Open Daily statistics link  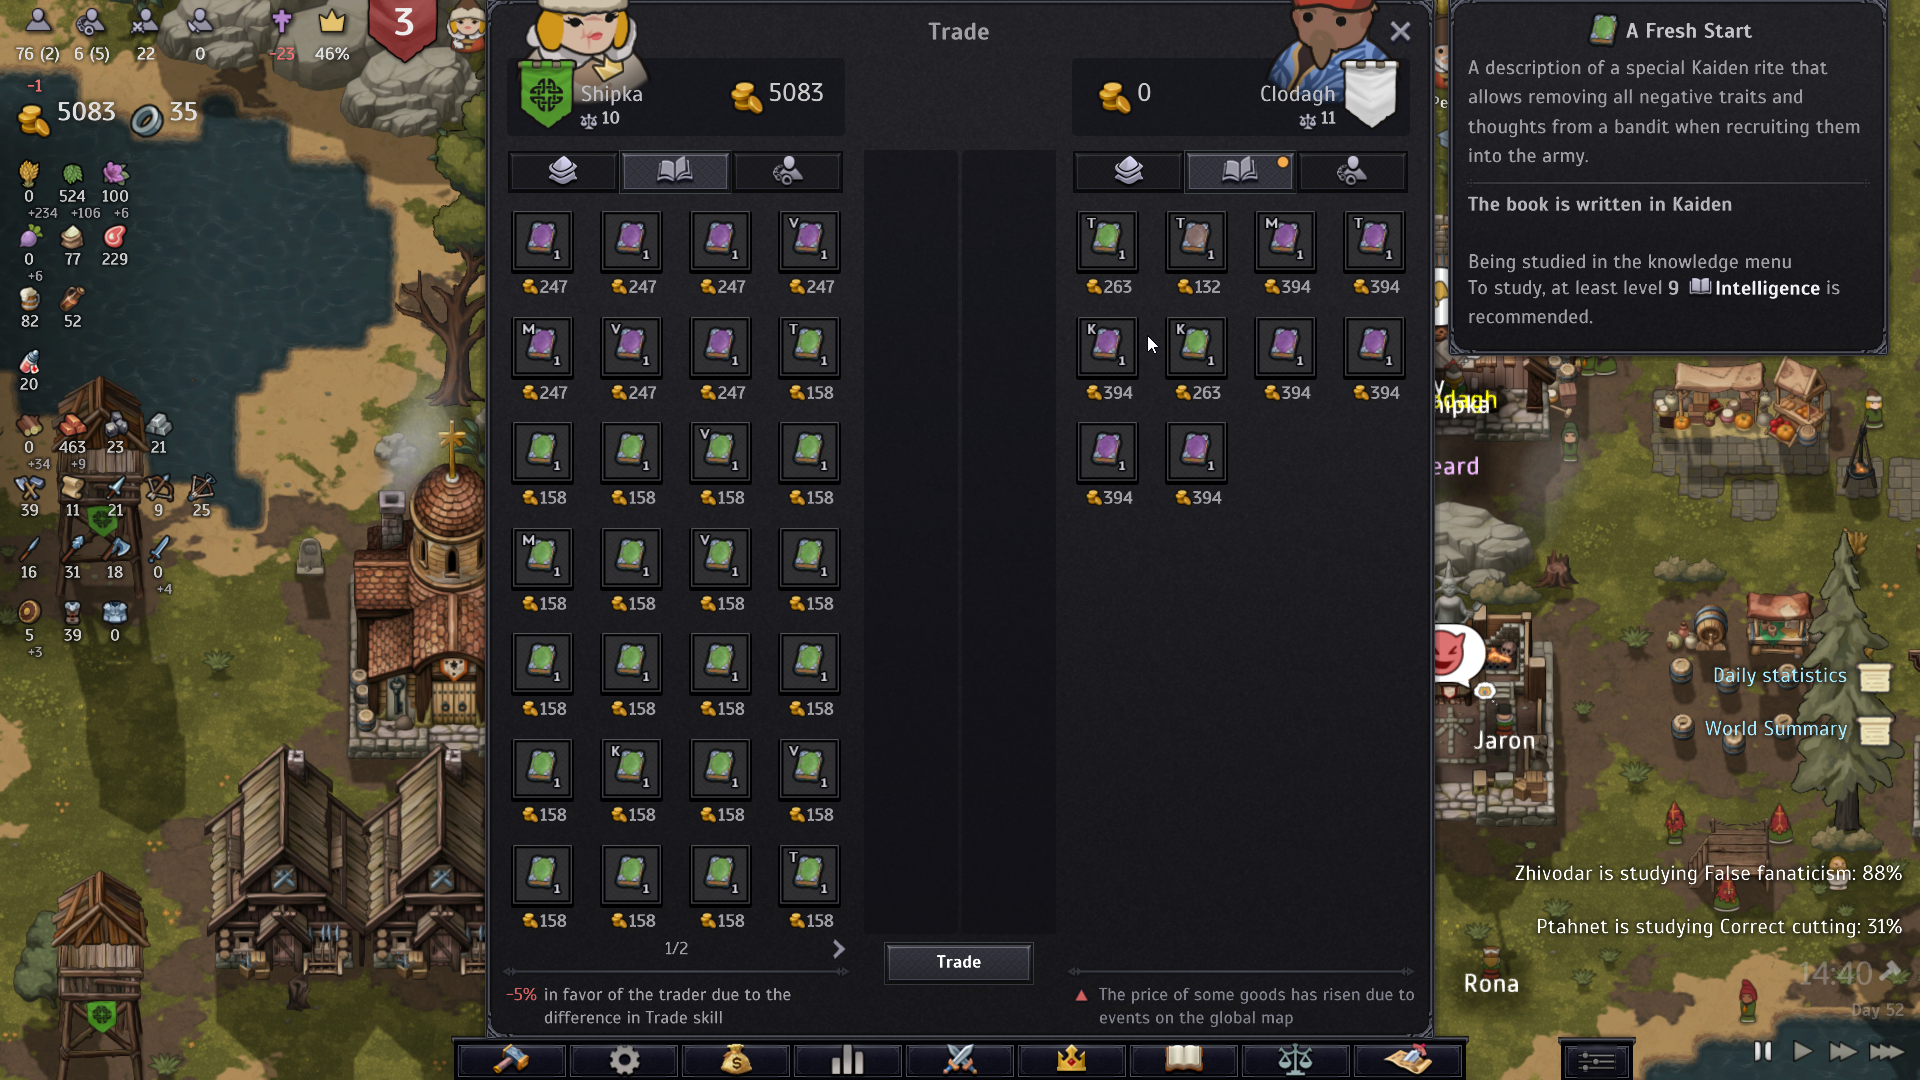1779,676
